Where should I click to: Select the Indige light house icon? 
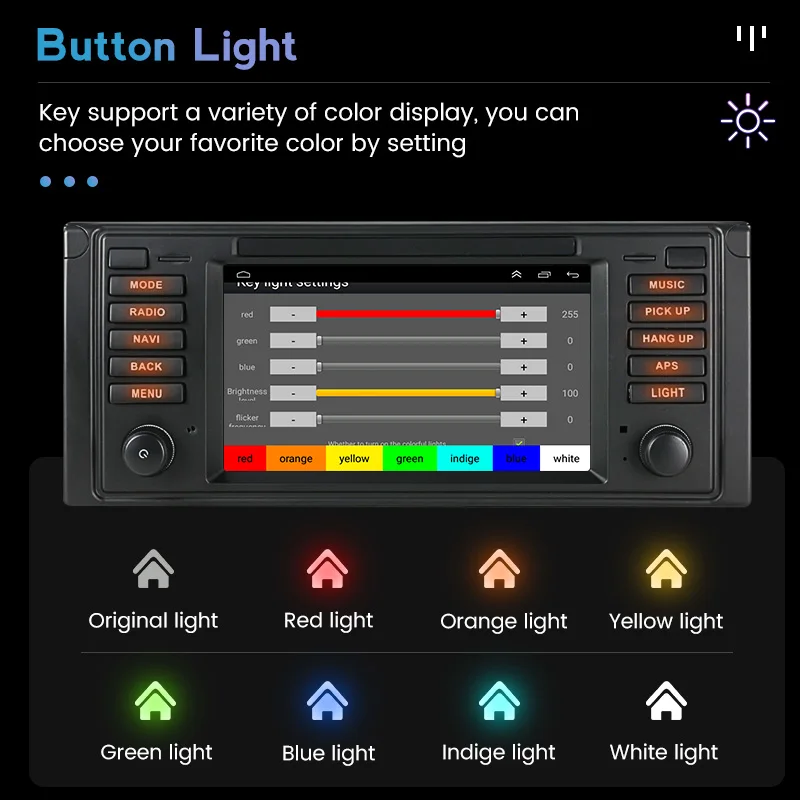click(499, 700)
